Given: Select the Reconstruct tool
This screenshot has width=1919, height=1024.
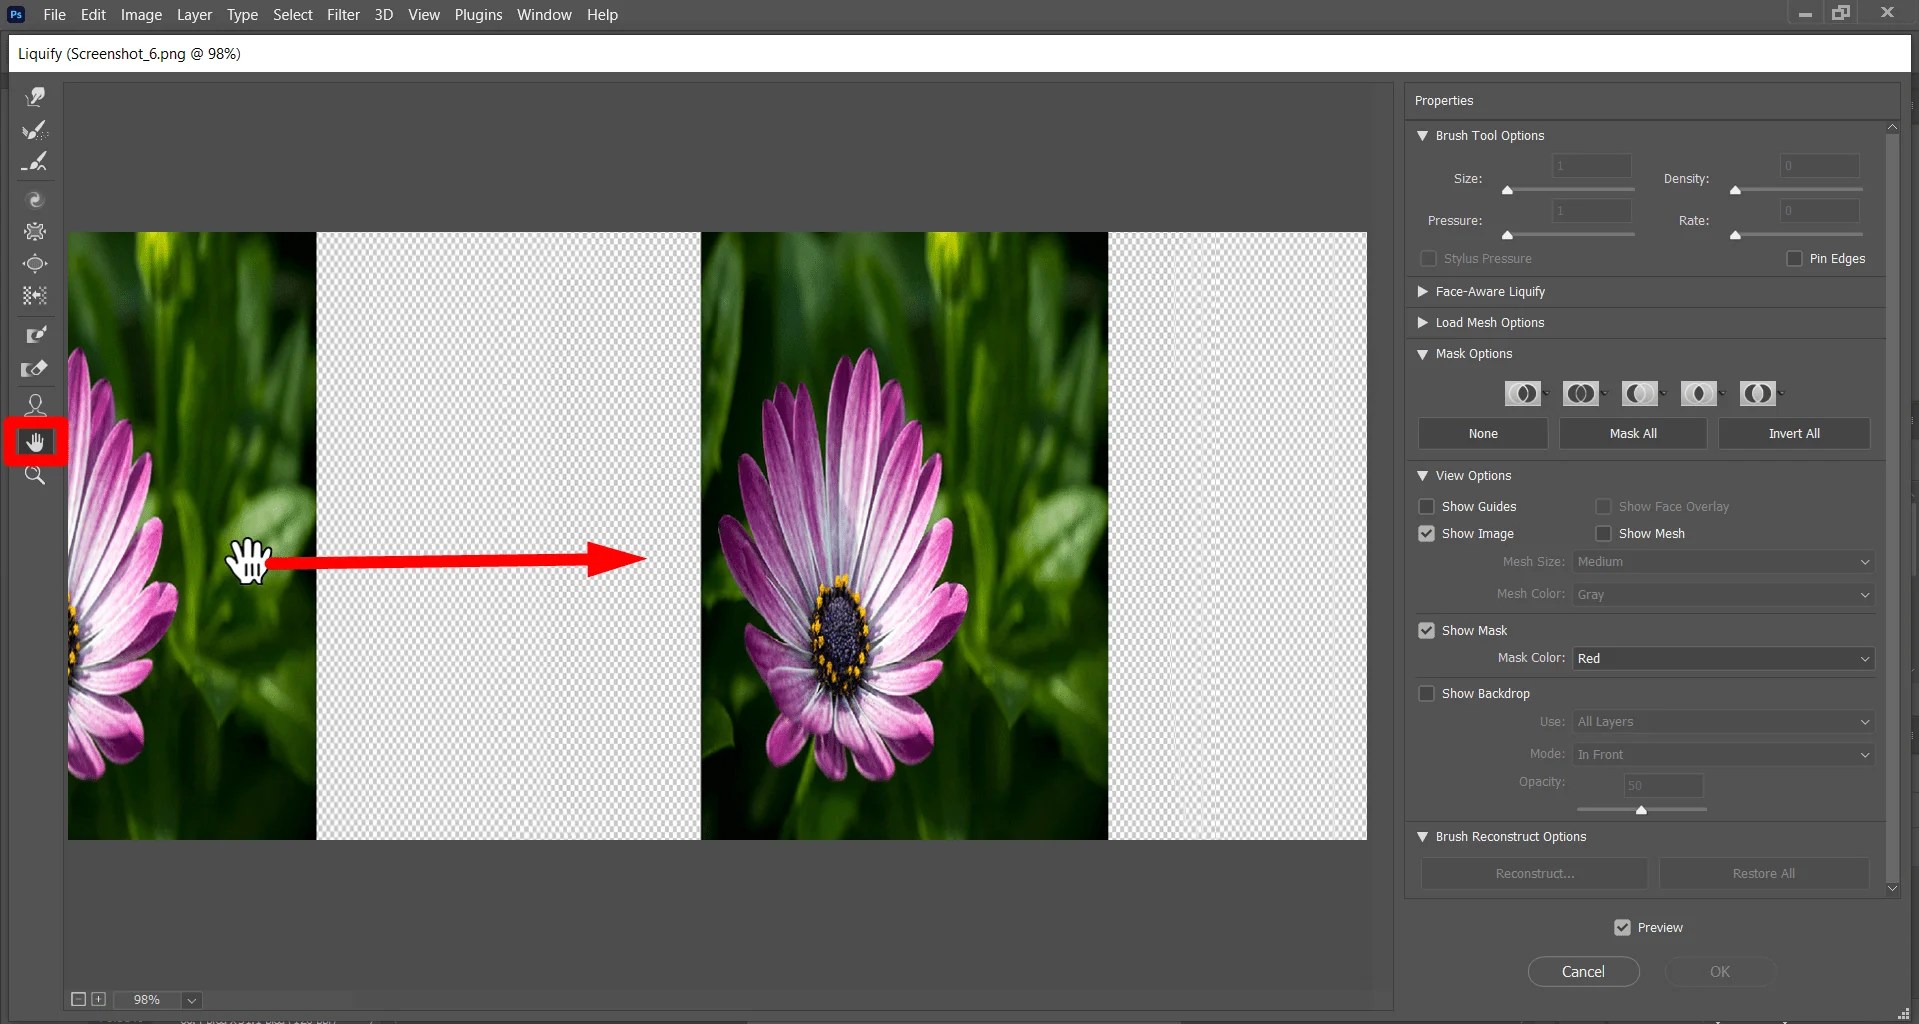Looking at the screenshot, I should point(36,130).
